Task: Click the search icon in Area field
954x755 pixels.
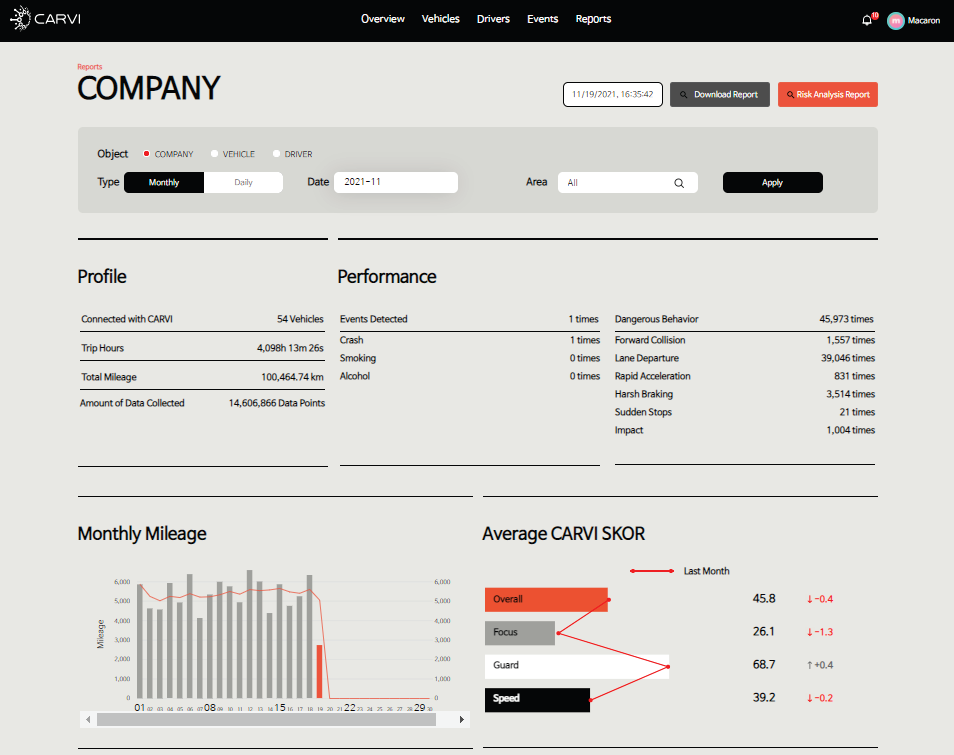Action: coord(679,183)
